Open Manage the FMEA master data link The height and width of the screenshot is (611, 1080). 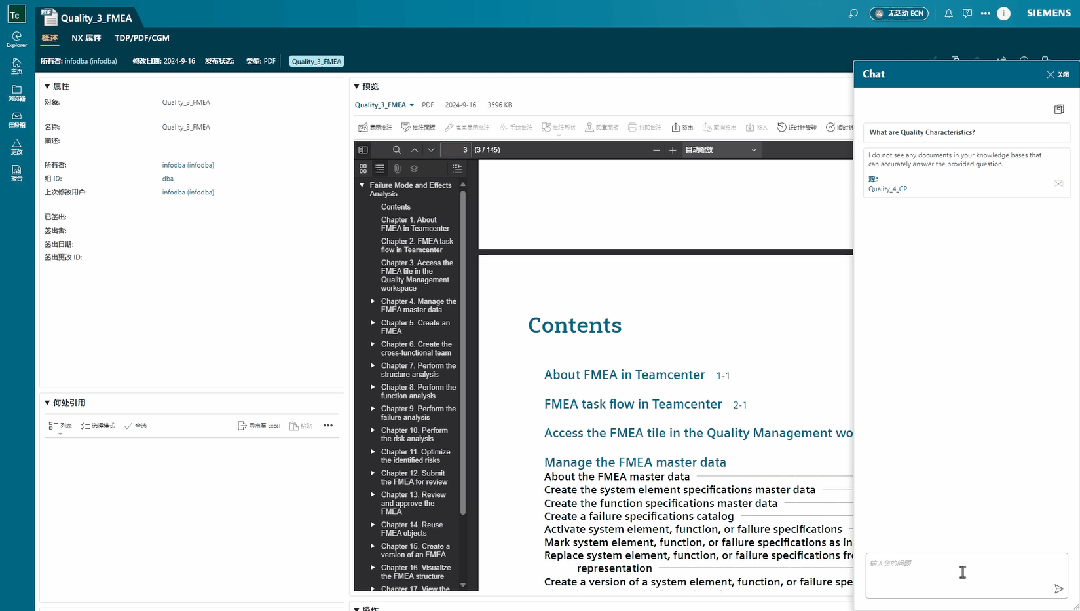[635, 462]
